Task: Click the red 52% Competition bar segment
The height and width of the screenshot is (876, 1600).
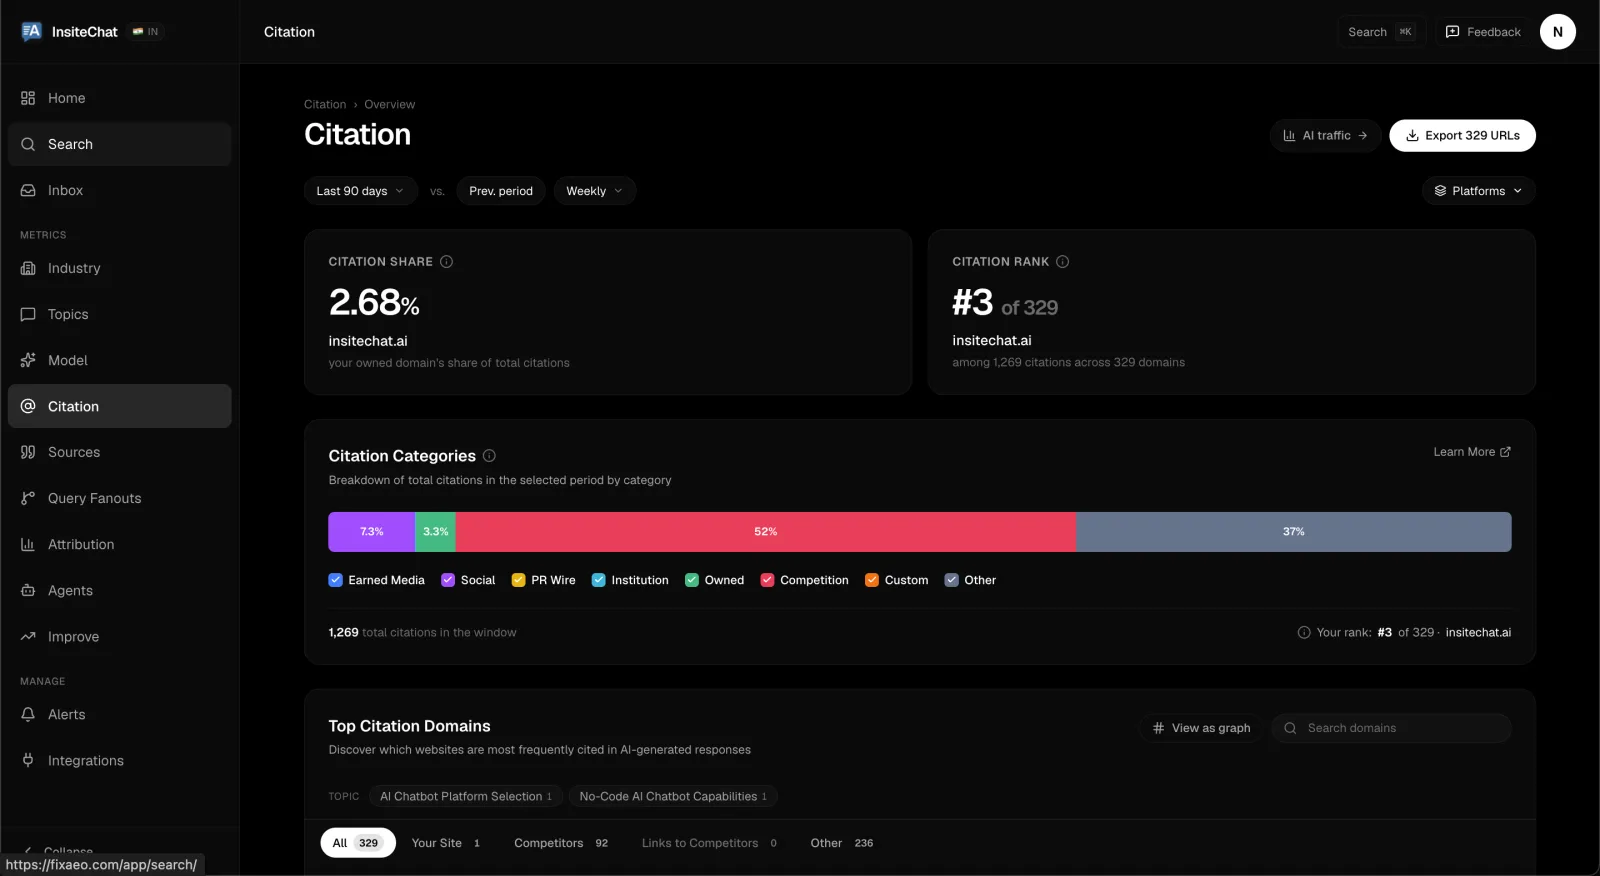Action: click(x=766, y=532)
